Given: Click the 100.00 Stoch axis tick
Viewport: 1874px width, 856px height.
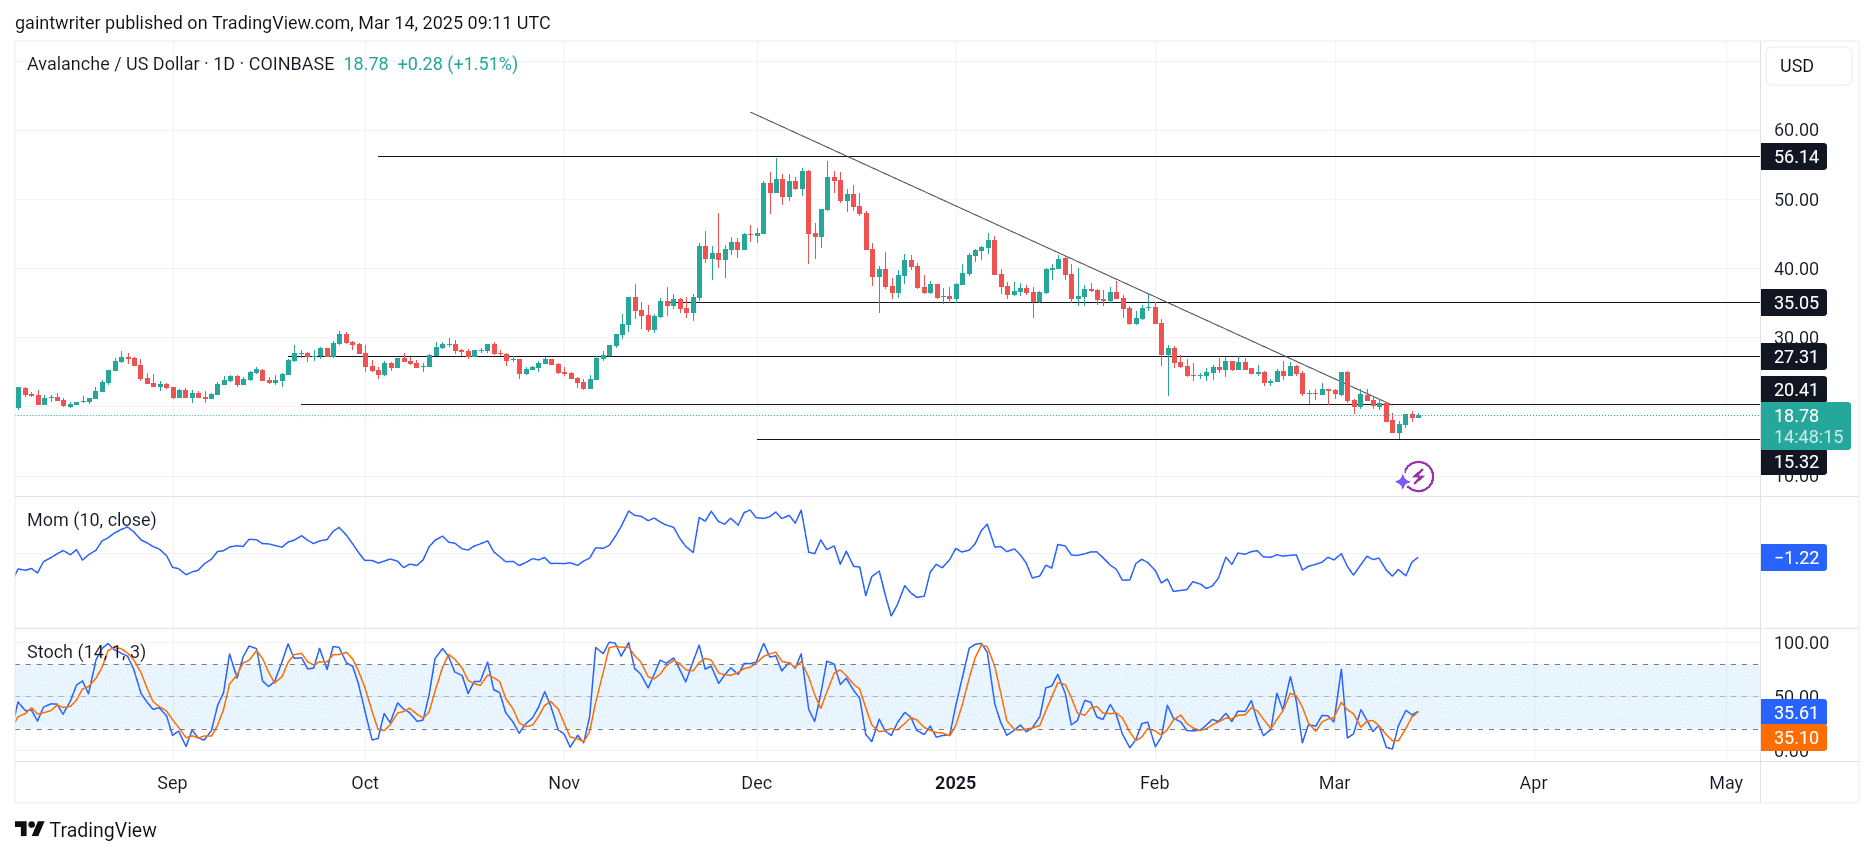Looking at the screenshot, I should point(1802,643).
